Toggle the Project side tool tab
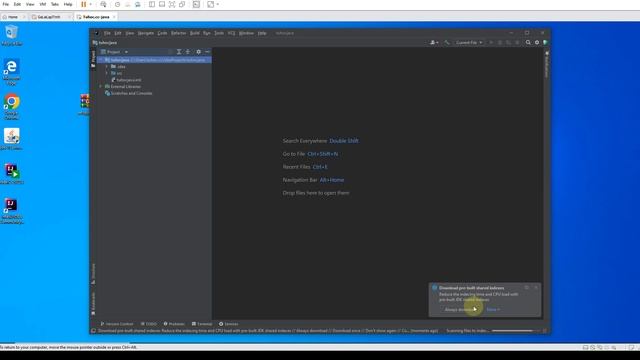The image size is (640, 360). 93,59
